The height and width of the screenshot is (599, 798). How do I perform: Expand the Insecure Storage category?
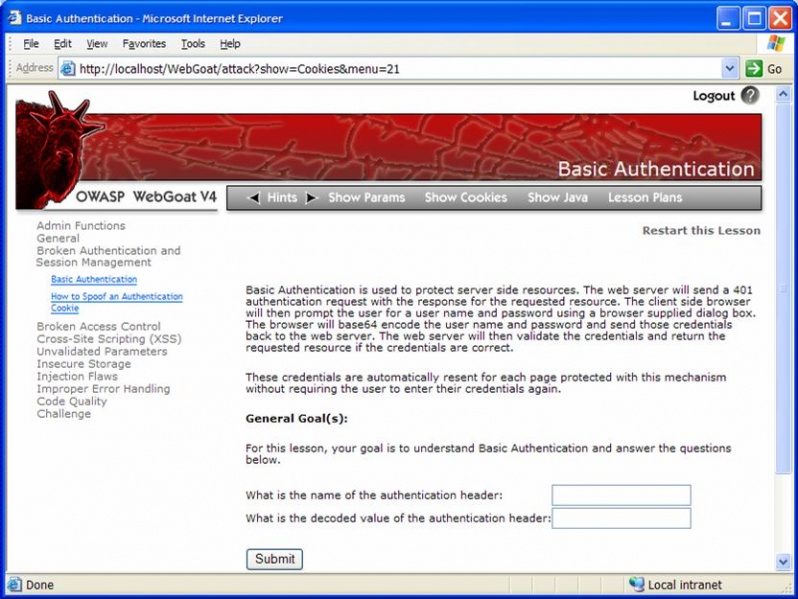pyautogui.click(x=84, y=364)
